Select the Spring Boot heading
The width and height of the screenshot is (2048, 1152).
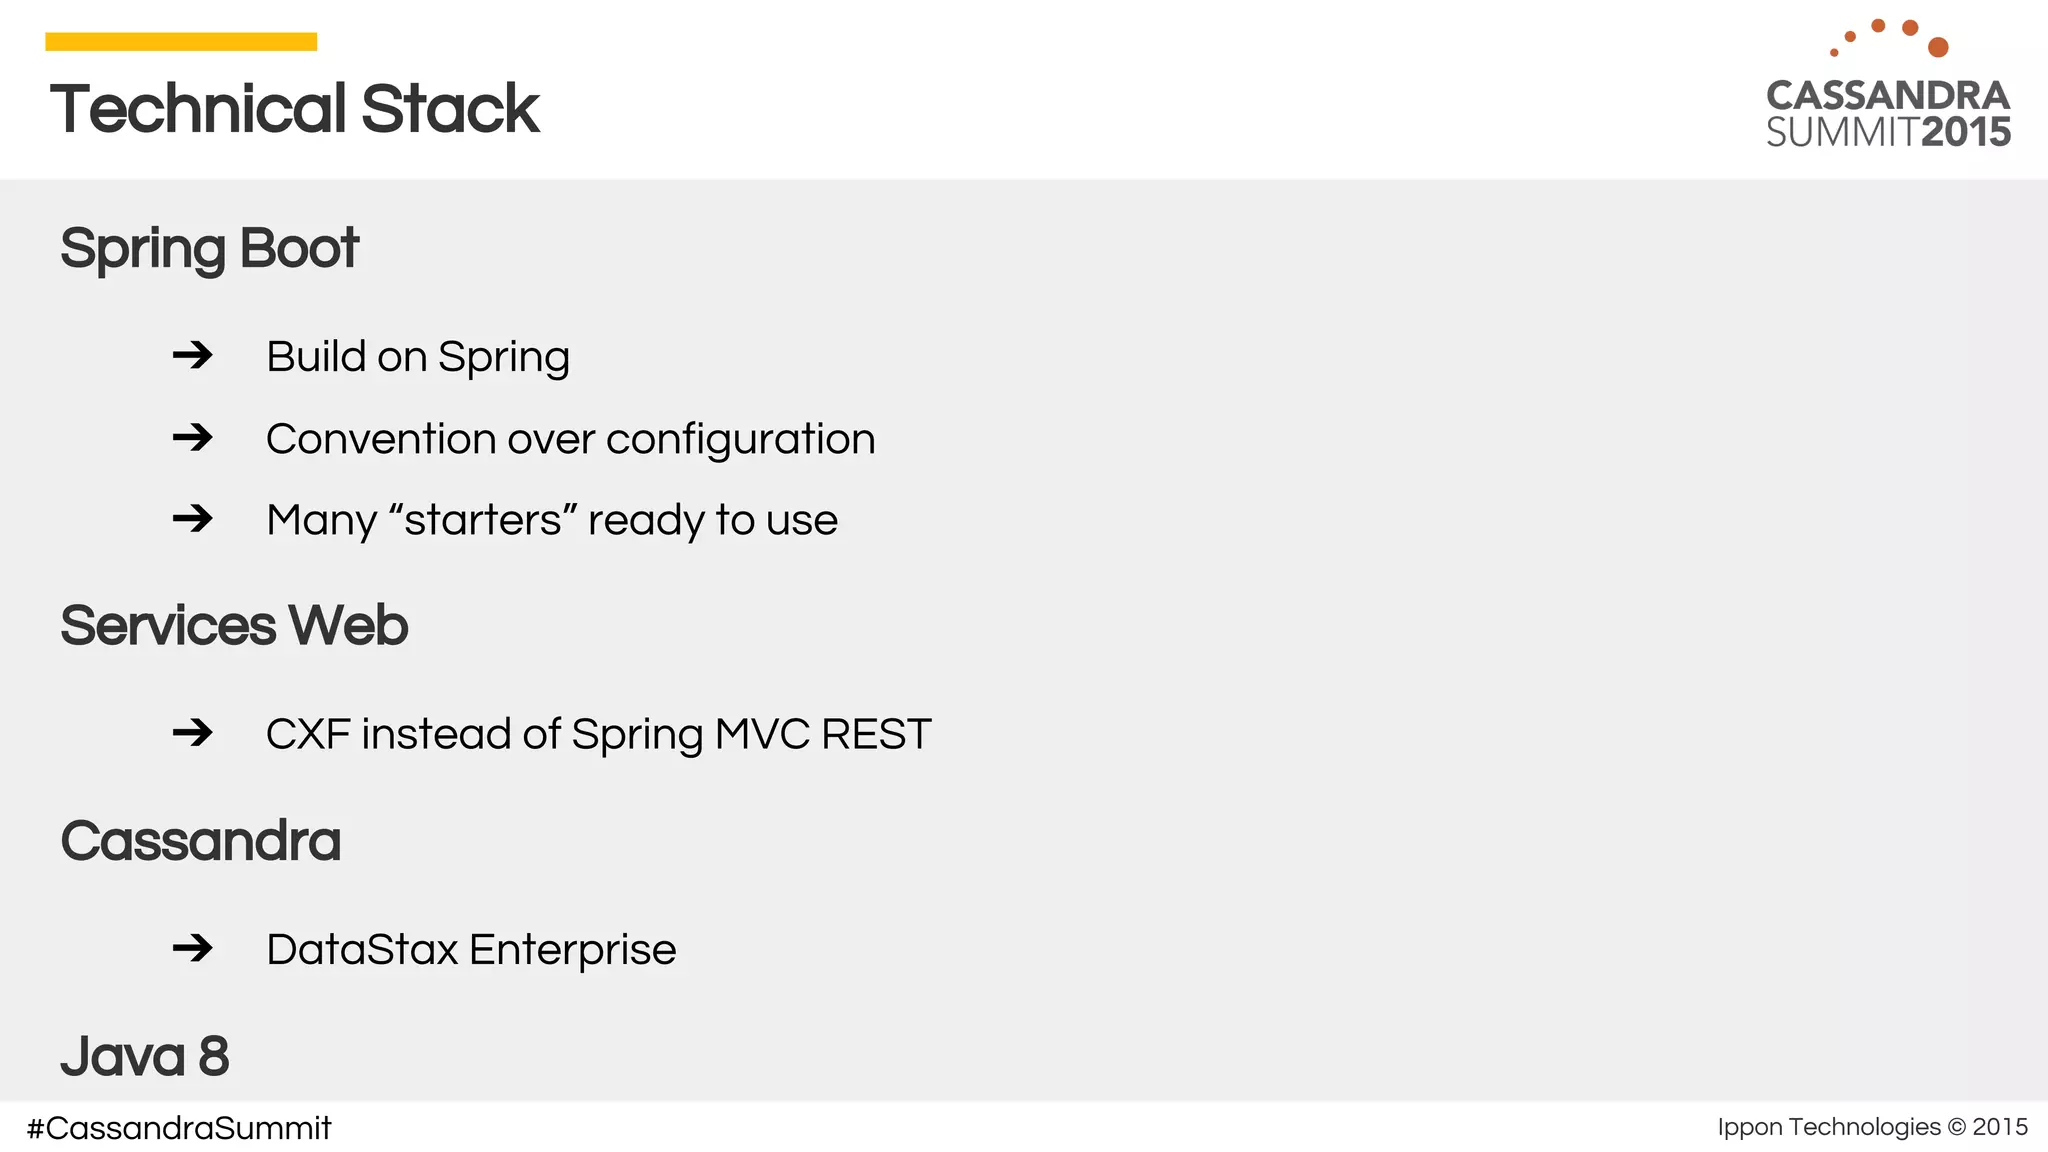pos(209,249)
